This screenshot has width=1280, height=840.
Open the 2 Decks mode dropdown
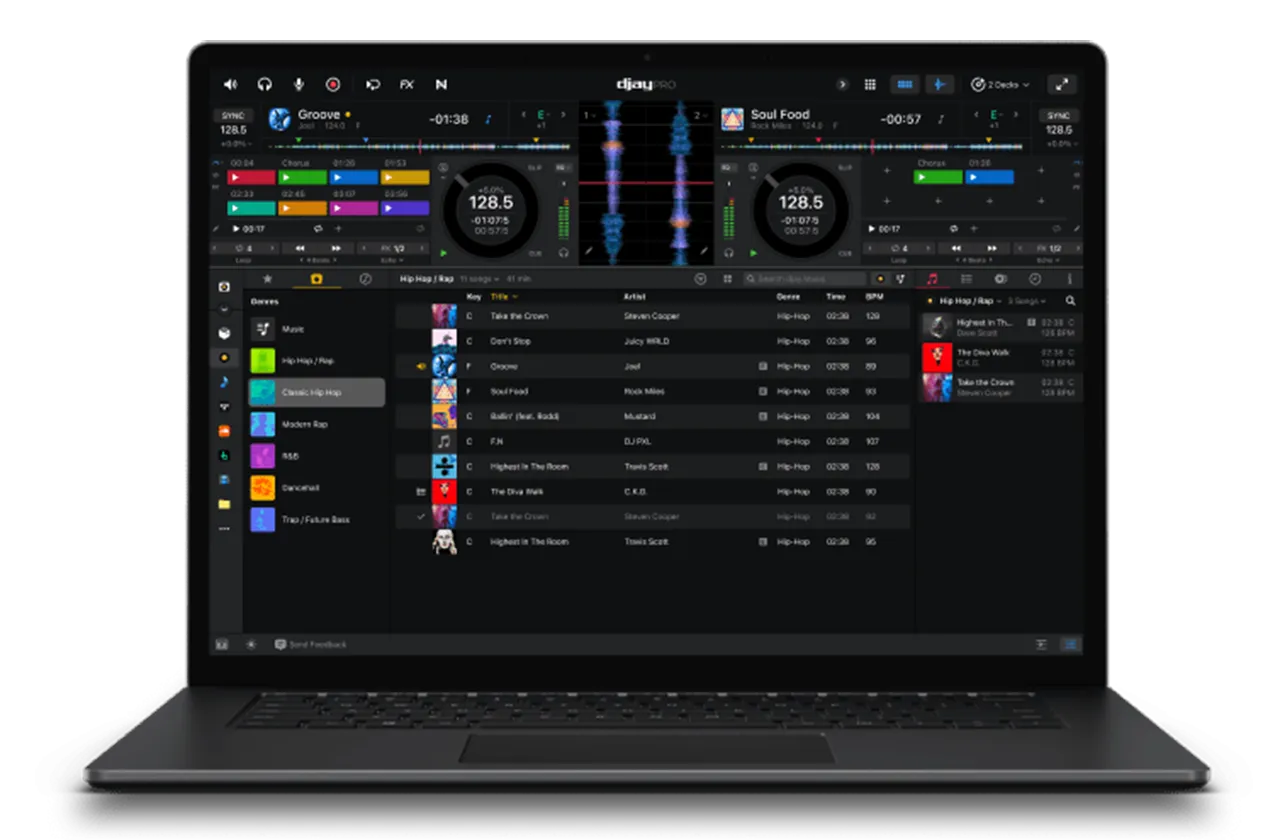coord(1000,85)
